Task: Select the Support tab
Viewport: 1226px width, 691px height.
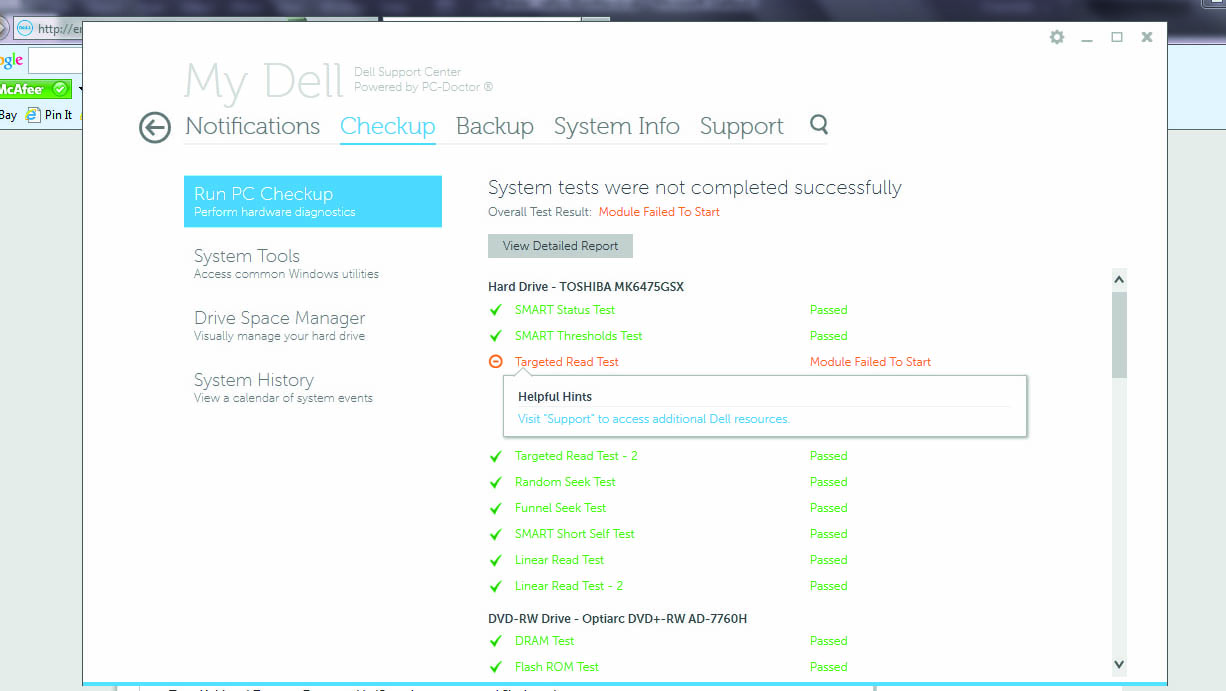Action: [x=741, y=126]
